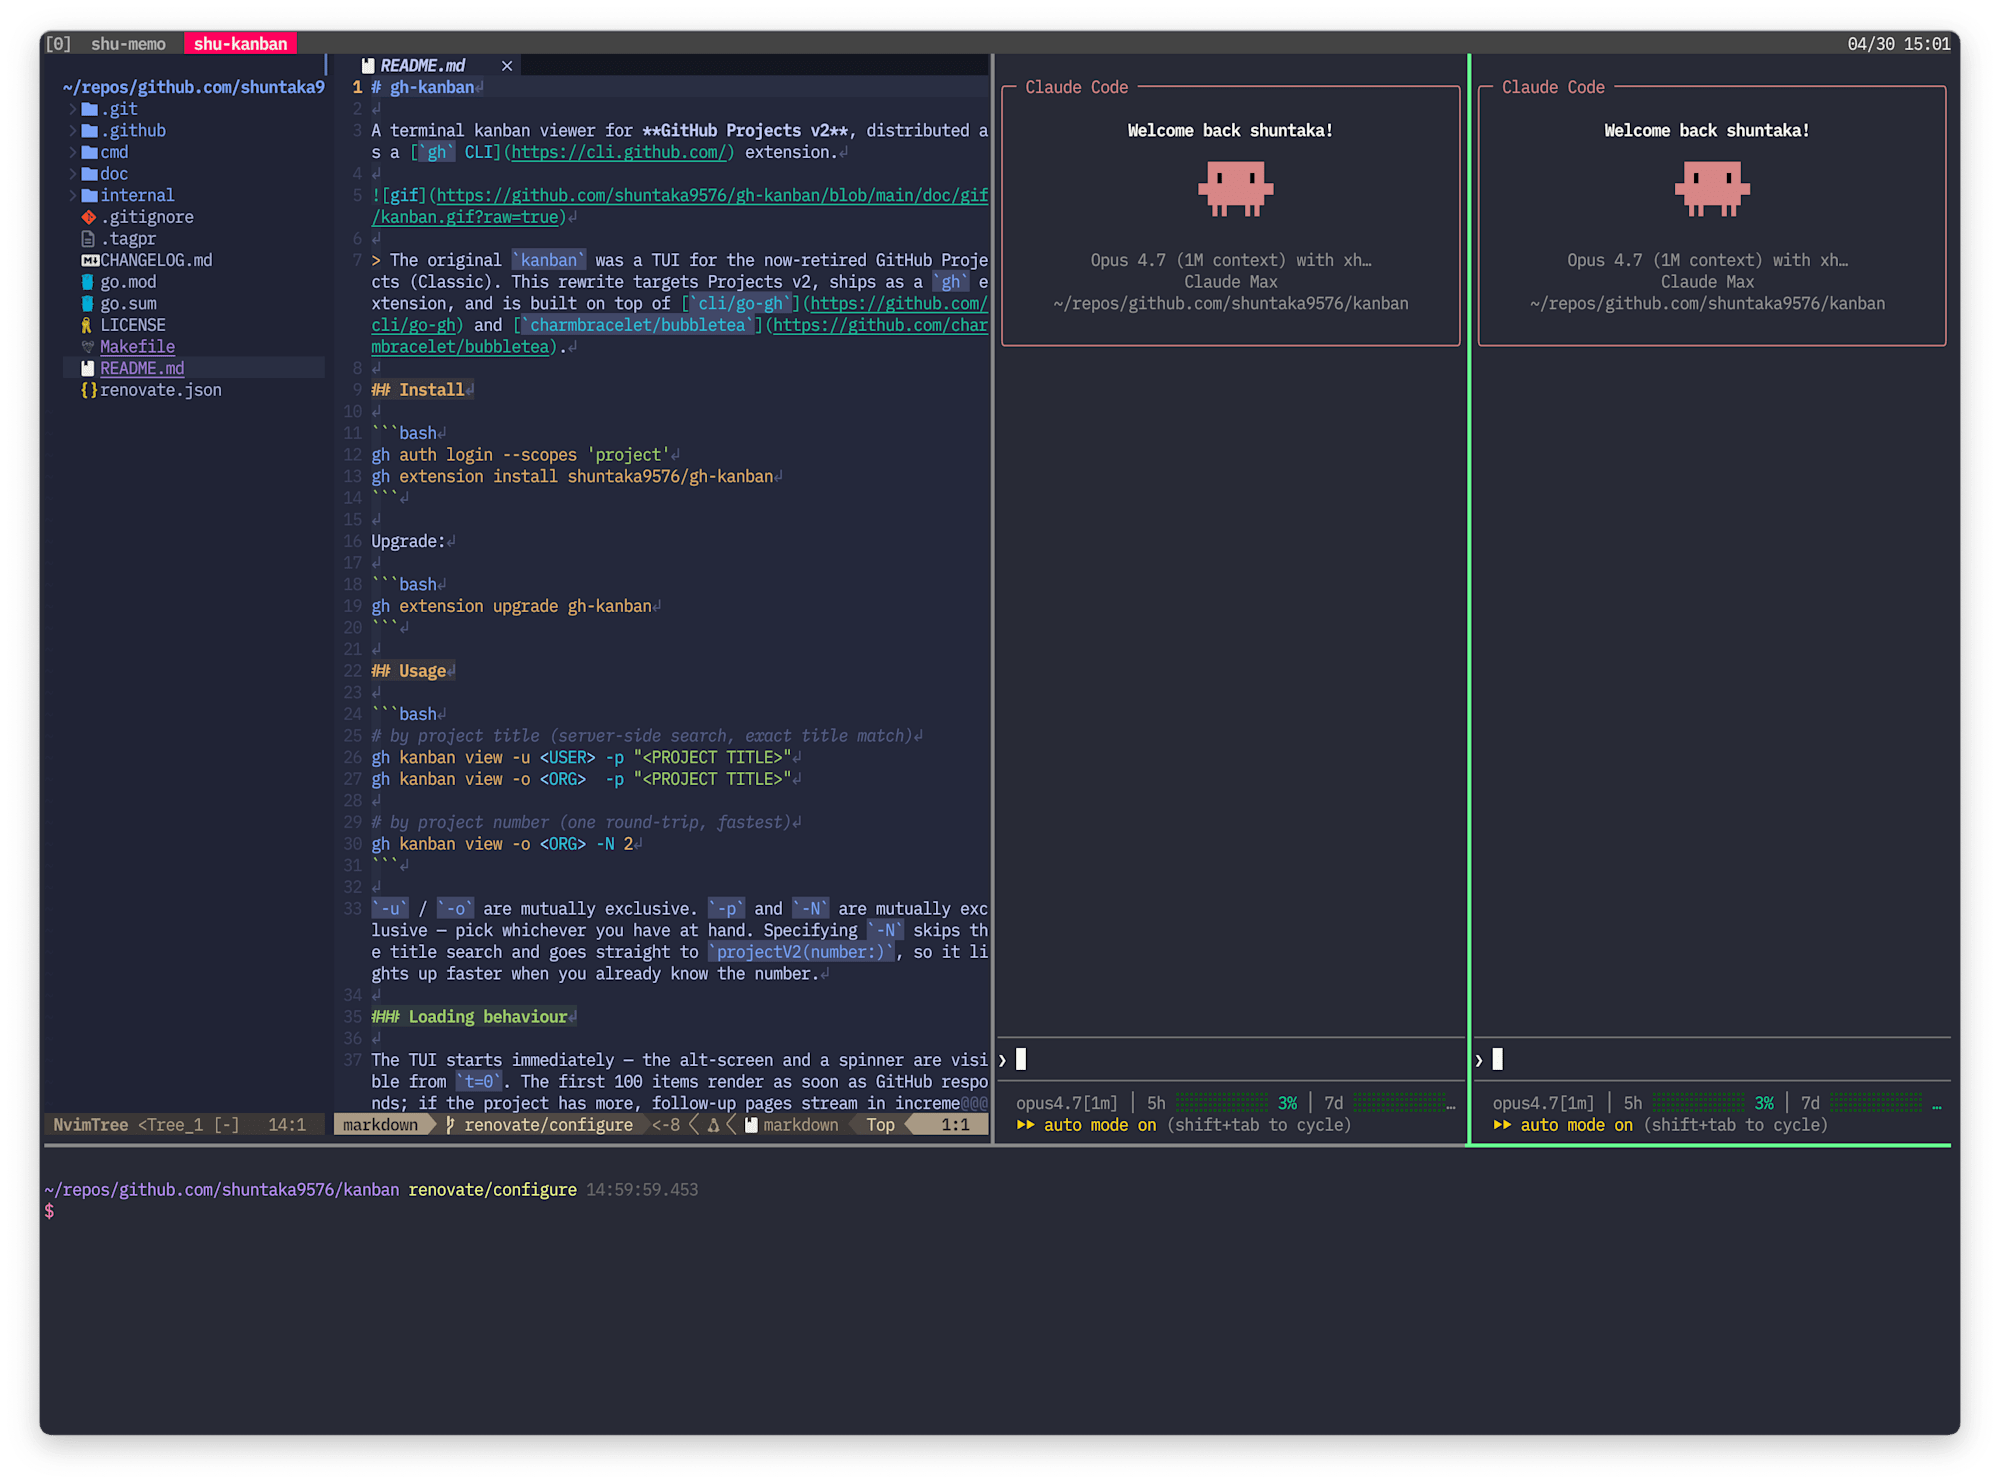Open CHANGELOG.md in the file tree
This screenshot has height=1484, width=2000.
pyautogui.click(x=156, y=261)
